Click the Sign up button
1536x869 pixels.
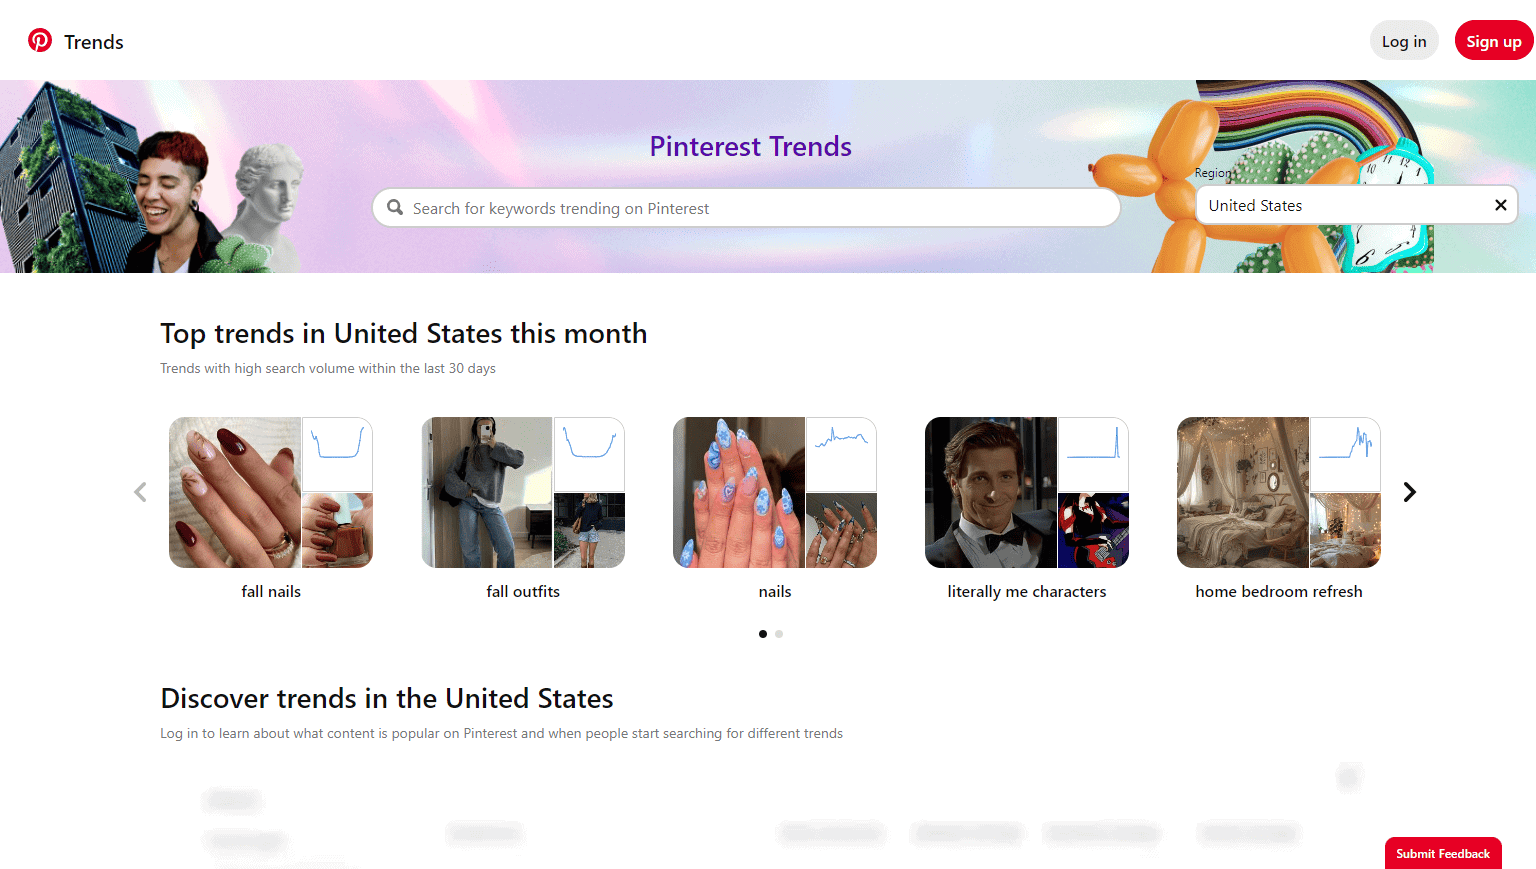tap(1494, 40)
